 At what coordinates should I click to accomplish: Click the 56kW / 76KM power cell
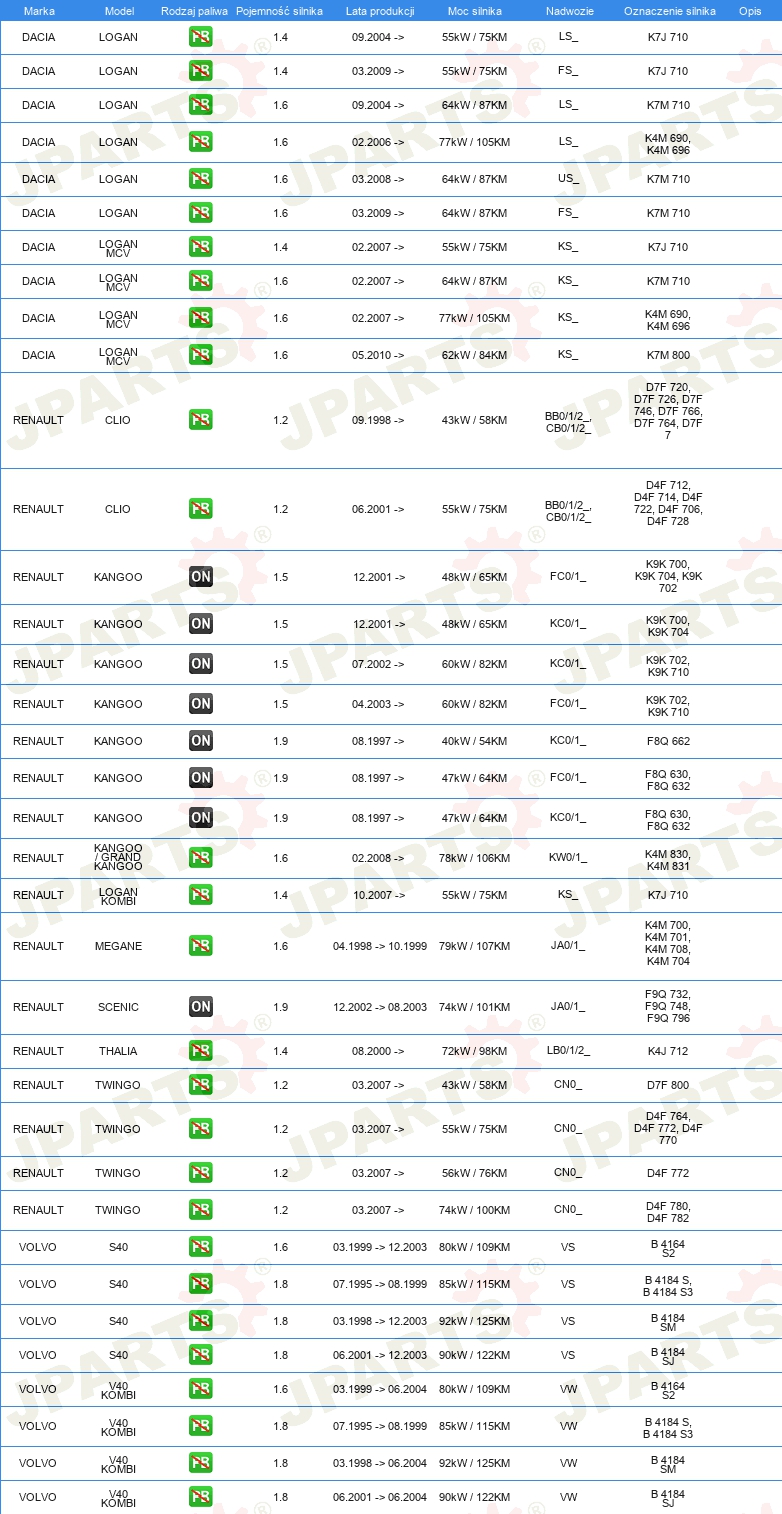pyautogui.click(x=475, y=1173)
